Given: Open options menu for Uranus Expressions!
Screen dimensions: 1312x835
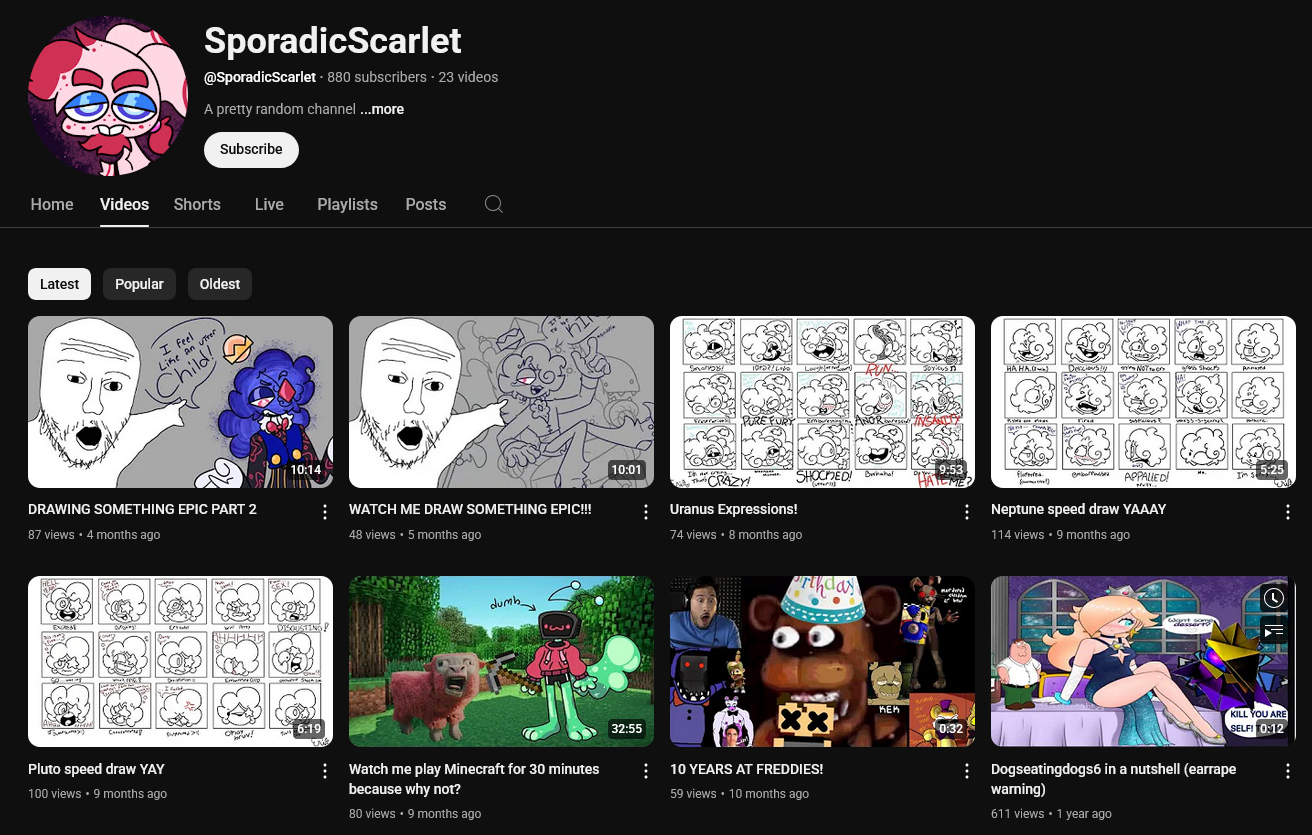Looking at the screenshot, I should tap(967, 512).
